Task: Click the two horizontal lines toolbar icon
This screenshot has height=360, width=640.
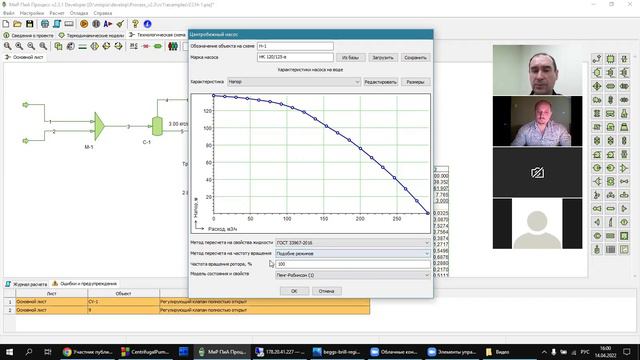Action: [82, 46]
